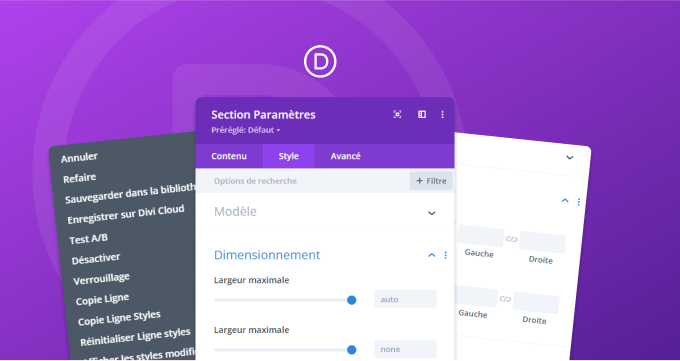Click the column layout snap icon in header

(422, 114)
